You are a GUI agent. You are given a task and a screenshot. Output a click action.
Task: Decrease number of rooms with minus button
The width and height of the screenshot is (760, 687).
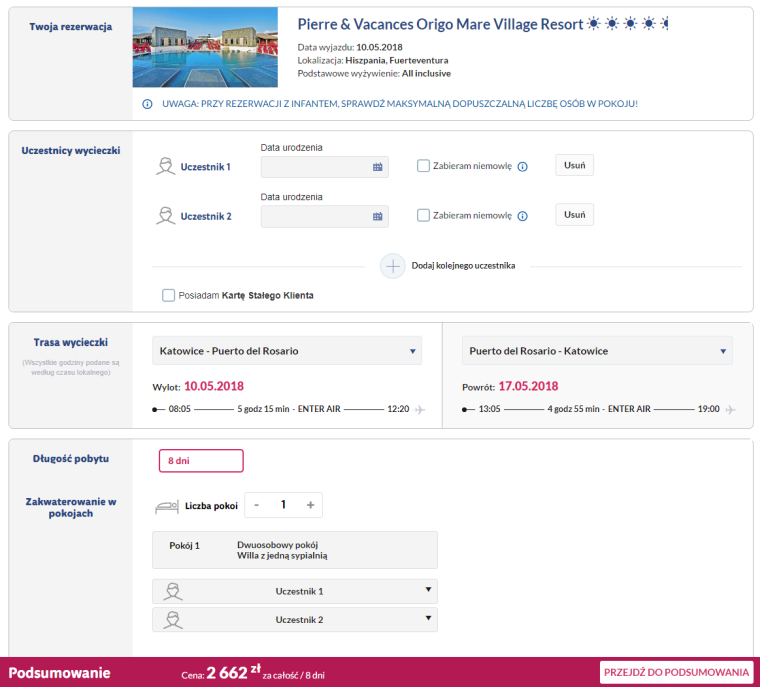tap(257, 505)
